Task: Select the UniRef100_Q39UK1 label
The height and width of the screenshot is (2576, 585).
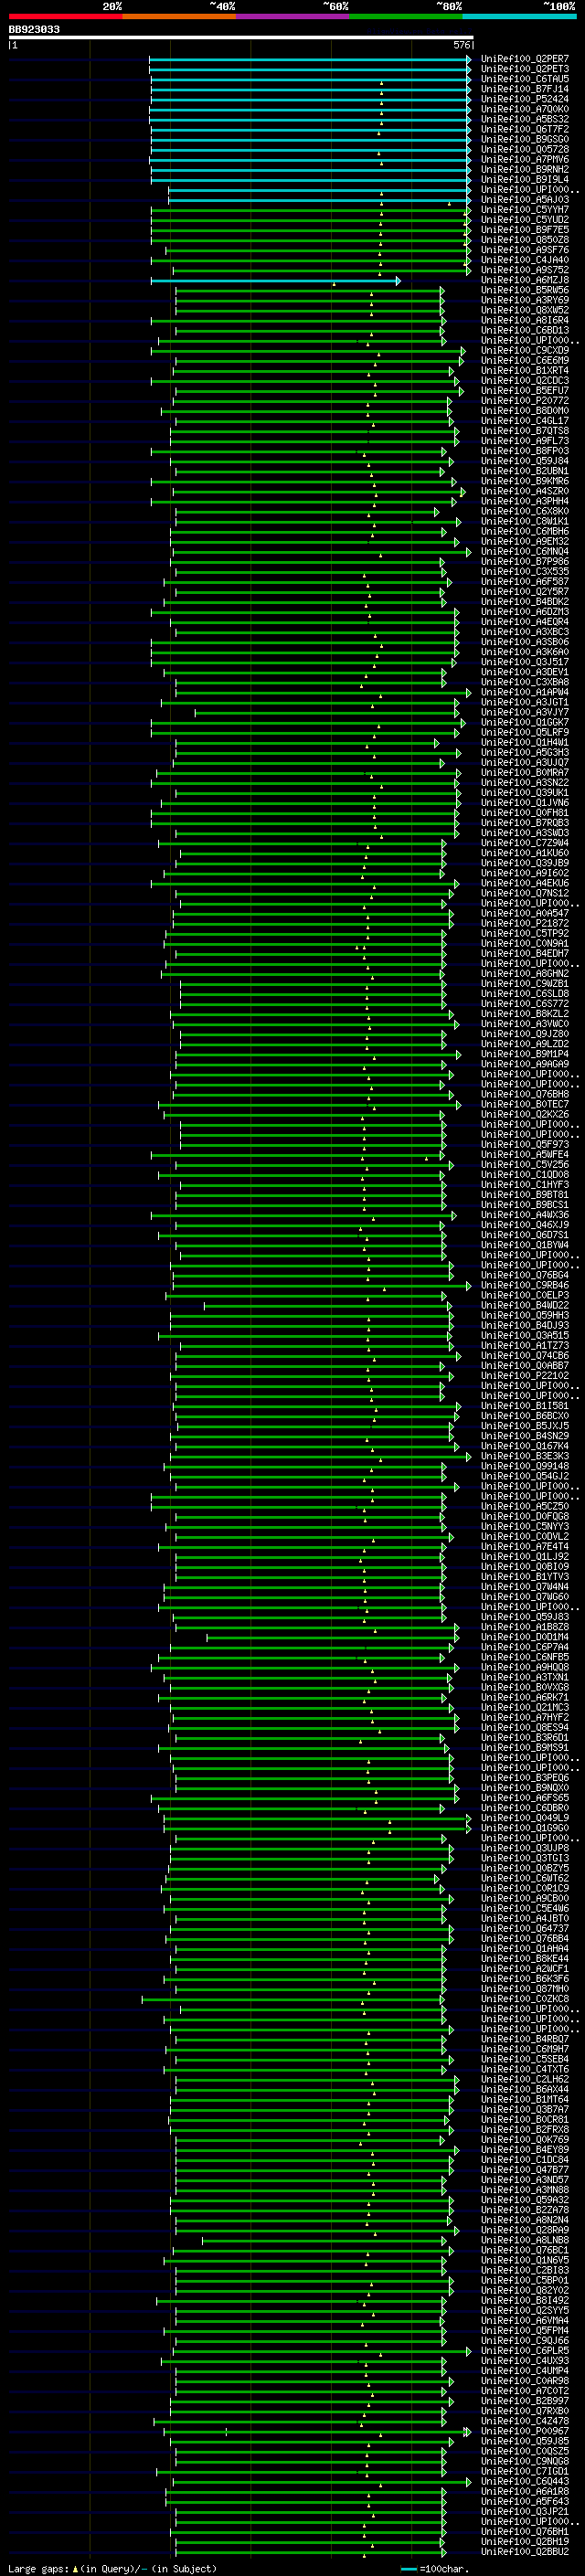Action: pyautogui.click(x=524, y=793)
